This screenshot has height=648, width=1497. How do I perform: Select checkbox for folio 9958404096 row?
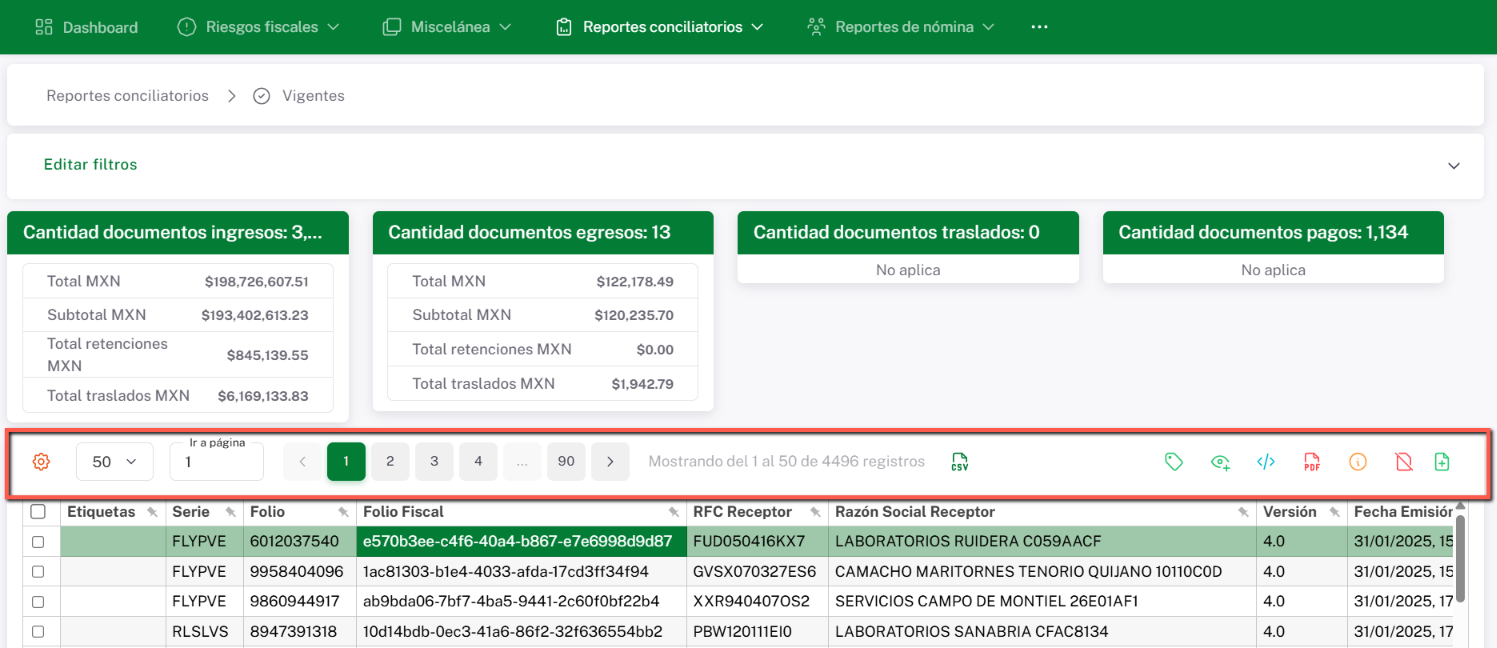[x=38, y=572]
